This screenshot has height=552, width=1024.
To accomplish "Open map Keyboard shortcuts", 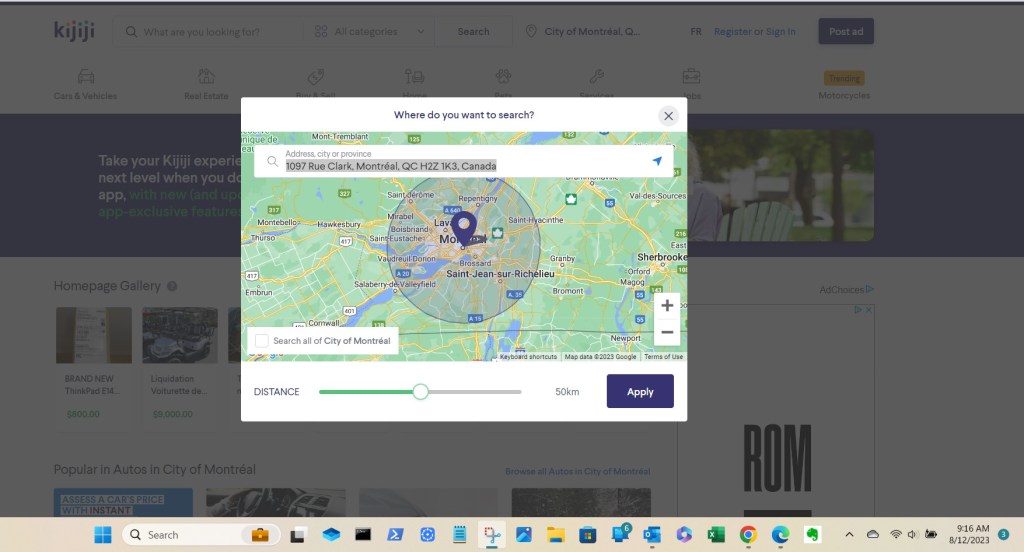I will point(528,357).
